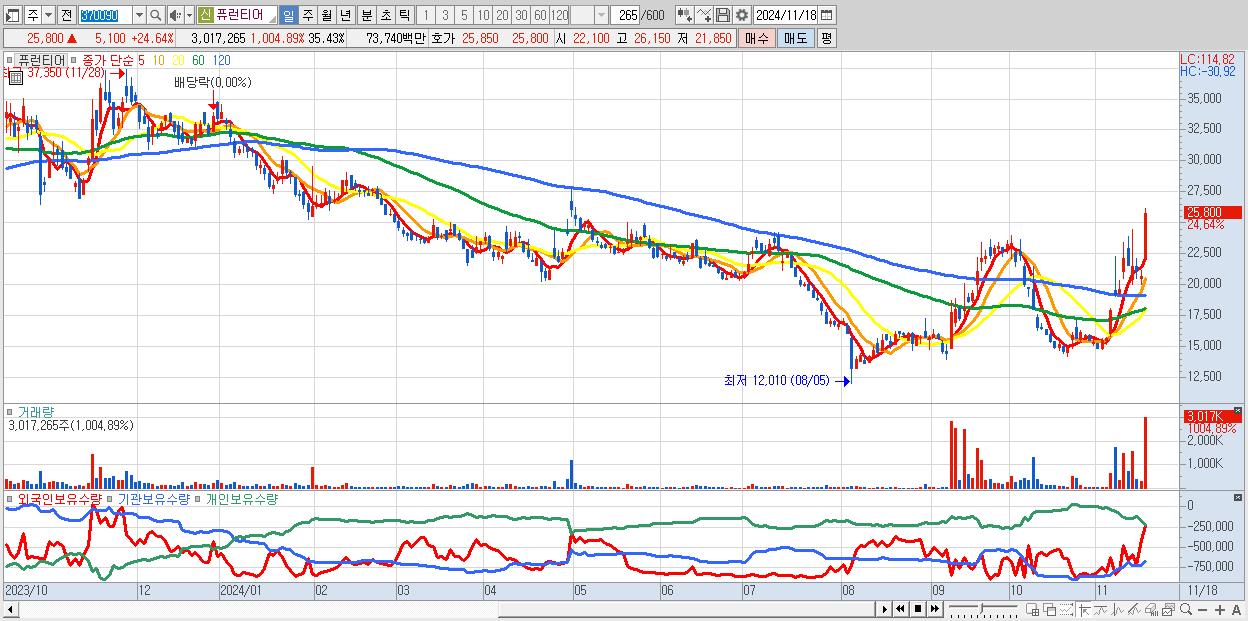This screenshot has height=621, width=1248.
Task: Toggle the panel layout icon at far left
Action: (13, 15)
